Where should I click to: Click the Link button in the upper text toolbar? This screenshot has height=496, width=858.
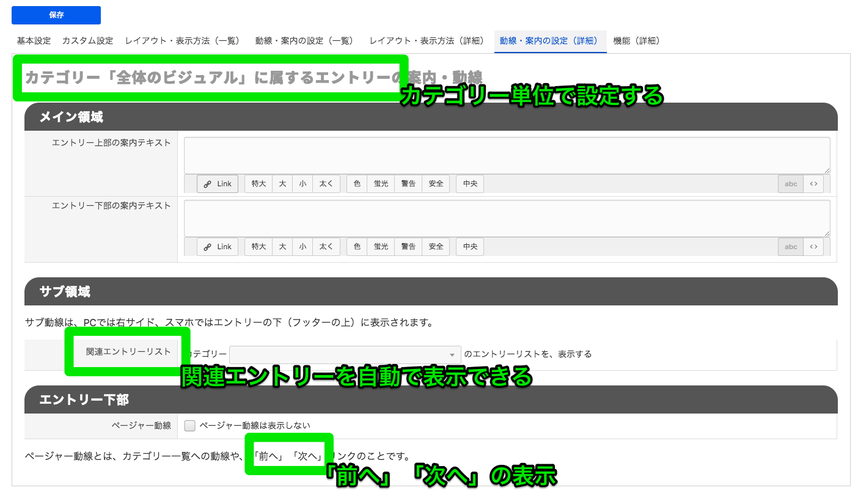pos(217,184)
